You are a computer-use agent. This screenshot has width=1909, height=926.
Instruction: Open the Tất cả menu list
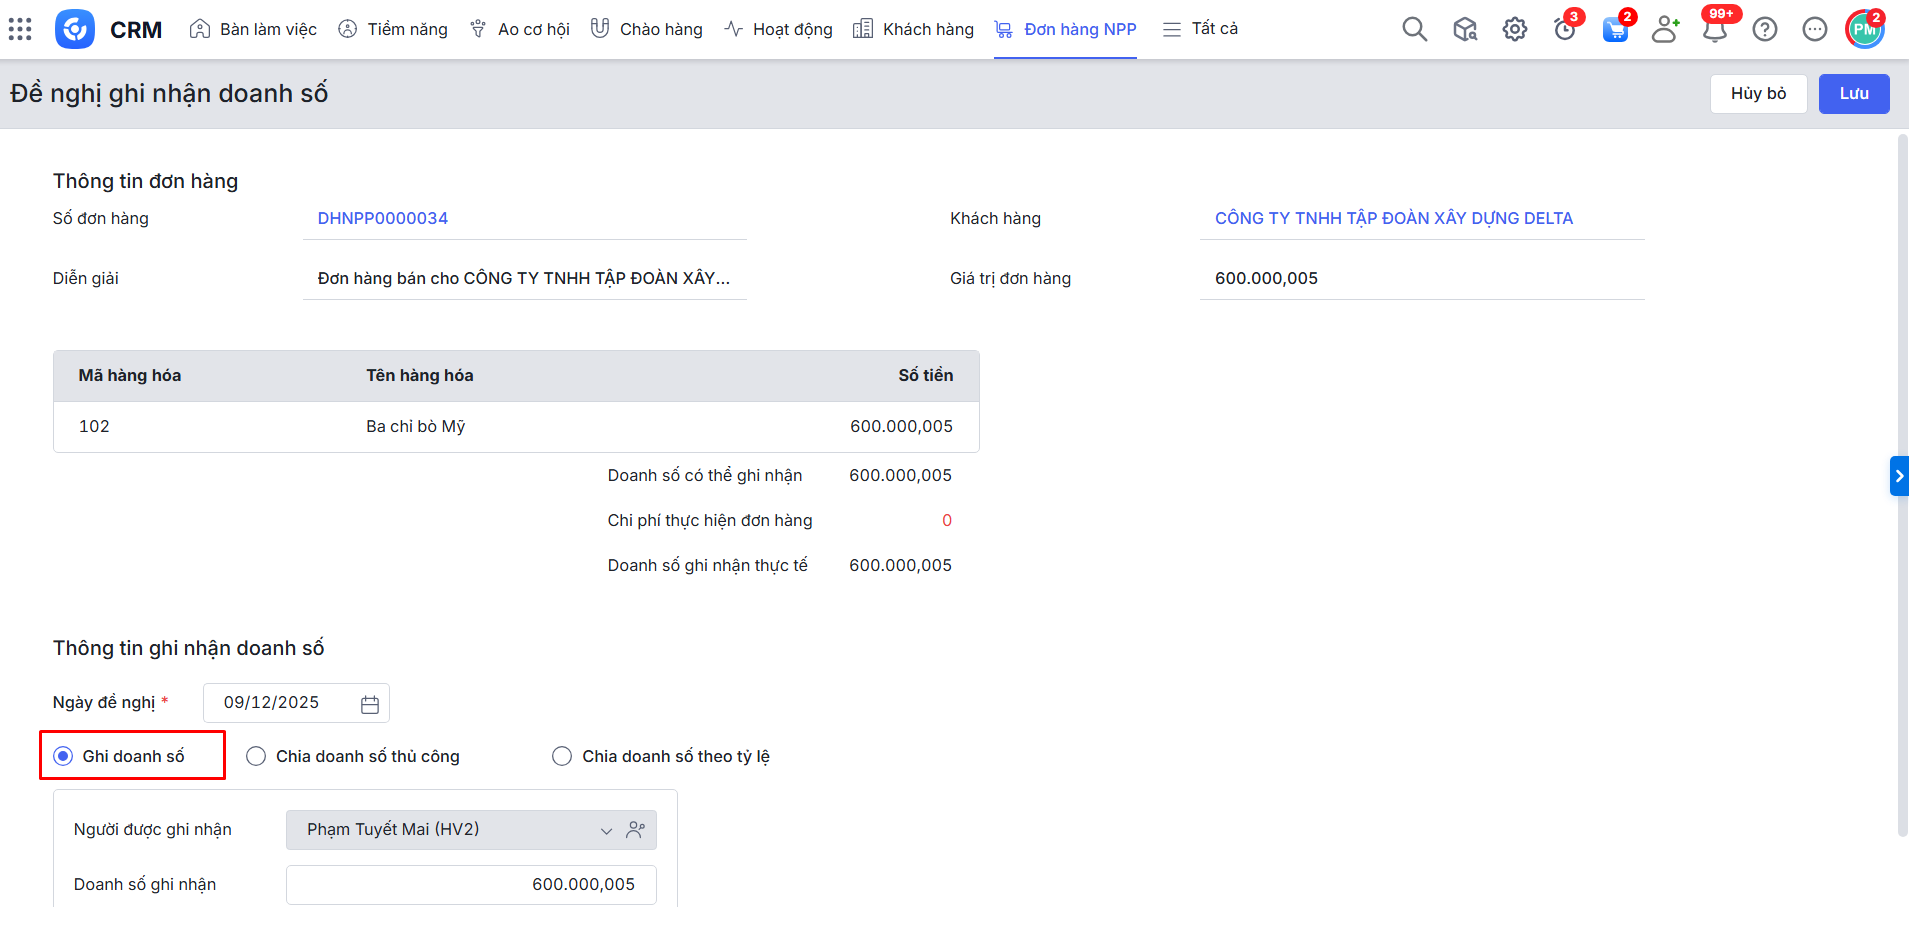pos(1200,29)
